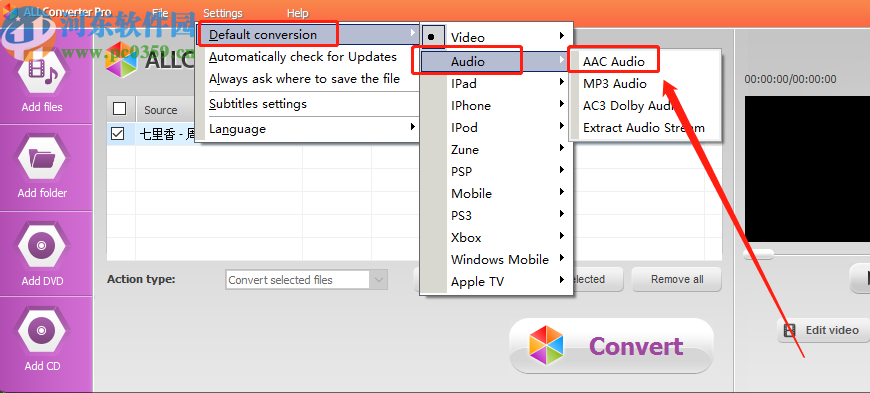Open the File menu
Viewport: 870px width, 393px height.
(x=160, y=13)
